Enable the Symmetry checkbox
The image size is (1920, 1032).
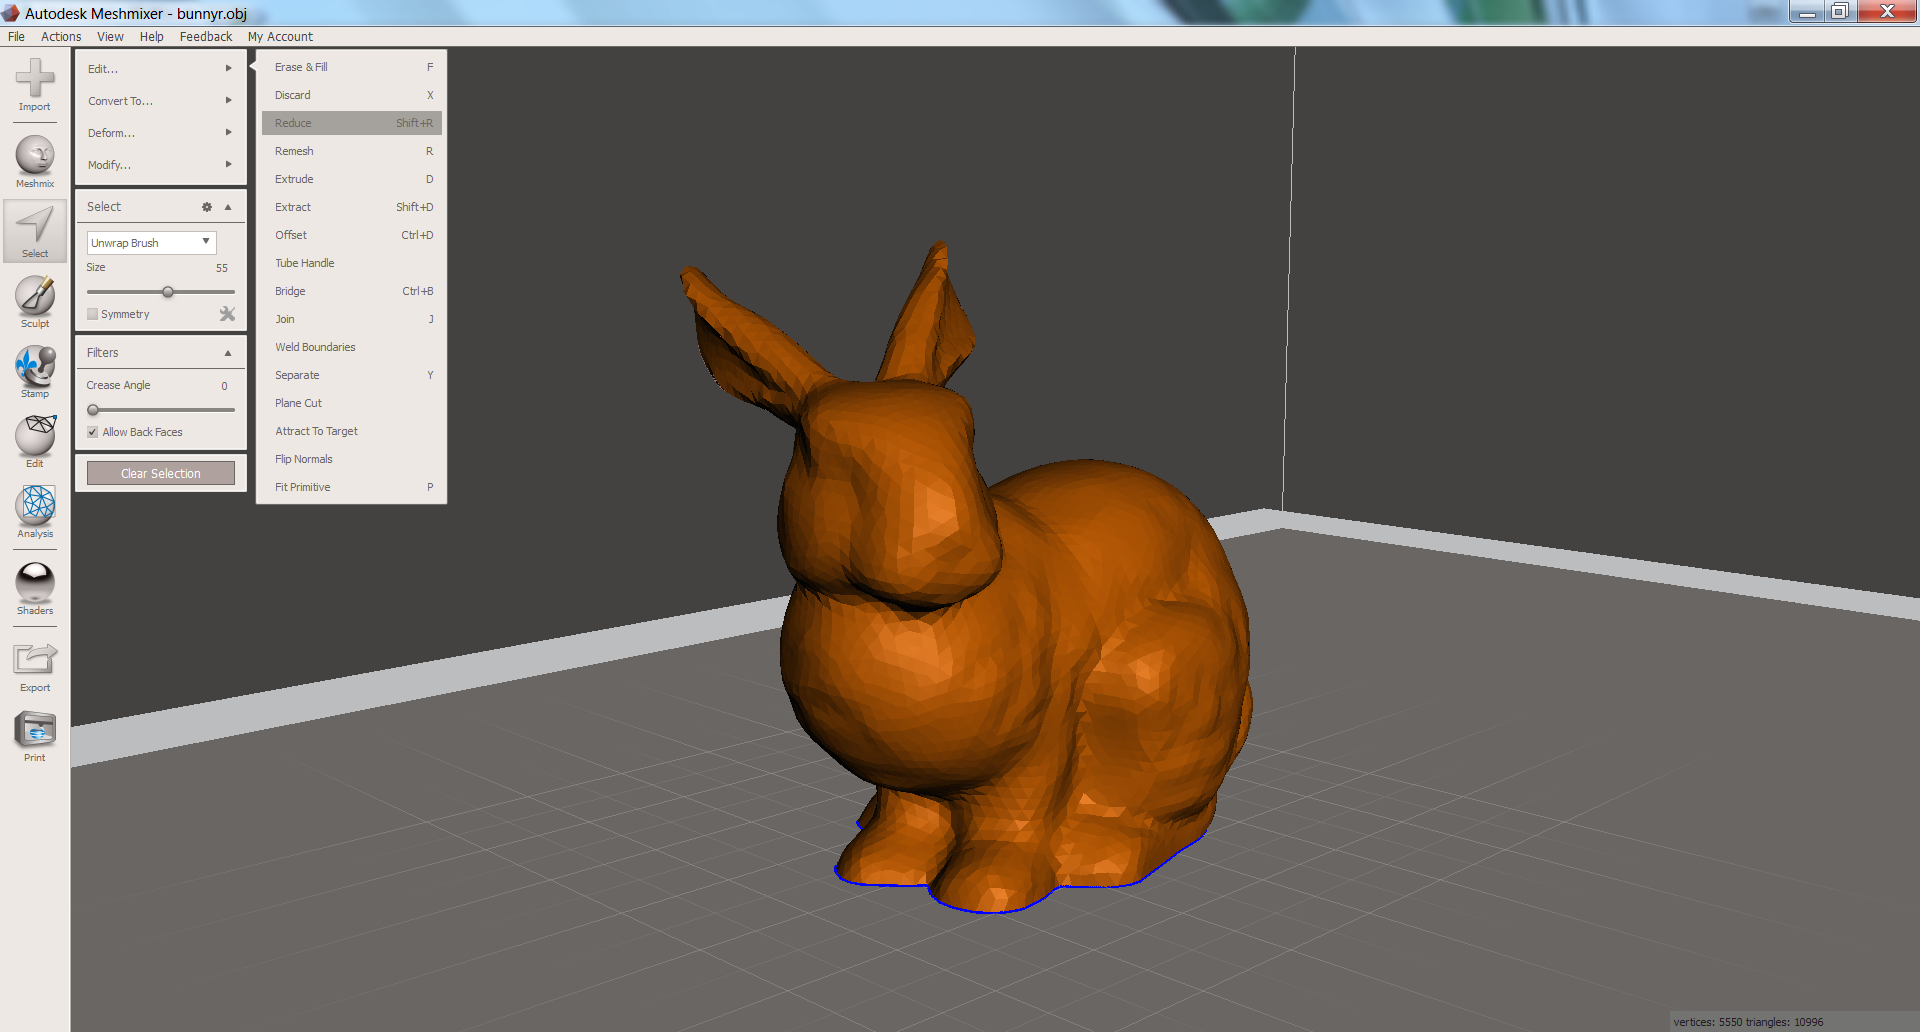(x=92, y=313)
